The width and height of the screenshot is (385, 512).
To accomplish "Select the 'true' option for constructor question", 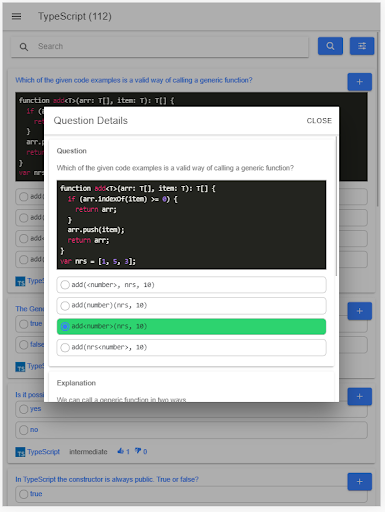I will coord(191,494).
